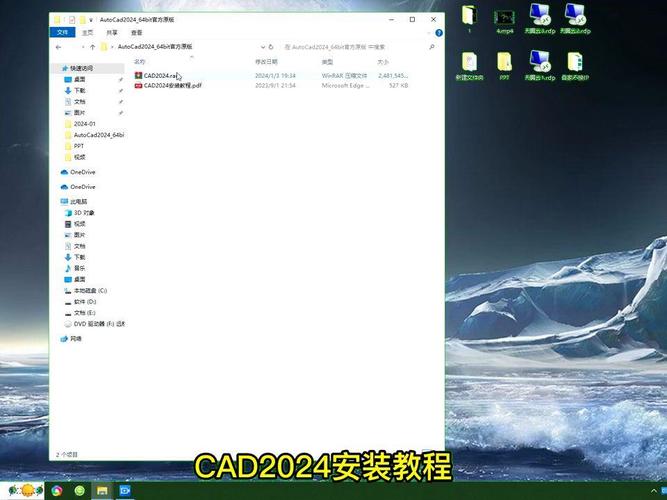The image size is (667, 500).
Task: Open the rightmost folder in bottom desktop row
Action: pos(575,66)
